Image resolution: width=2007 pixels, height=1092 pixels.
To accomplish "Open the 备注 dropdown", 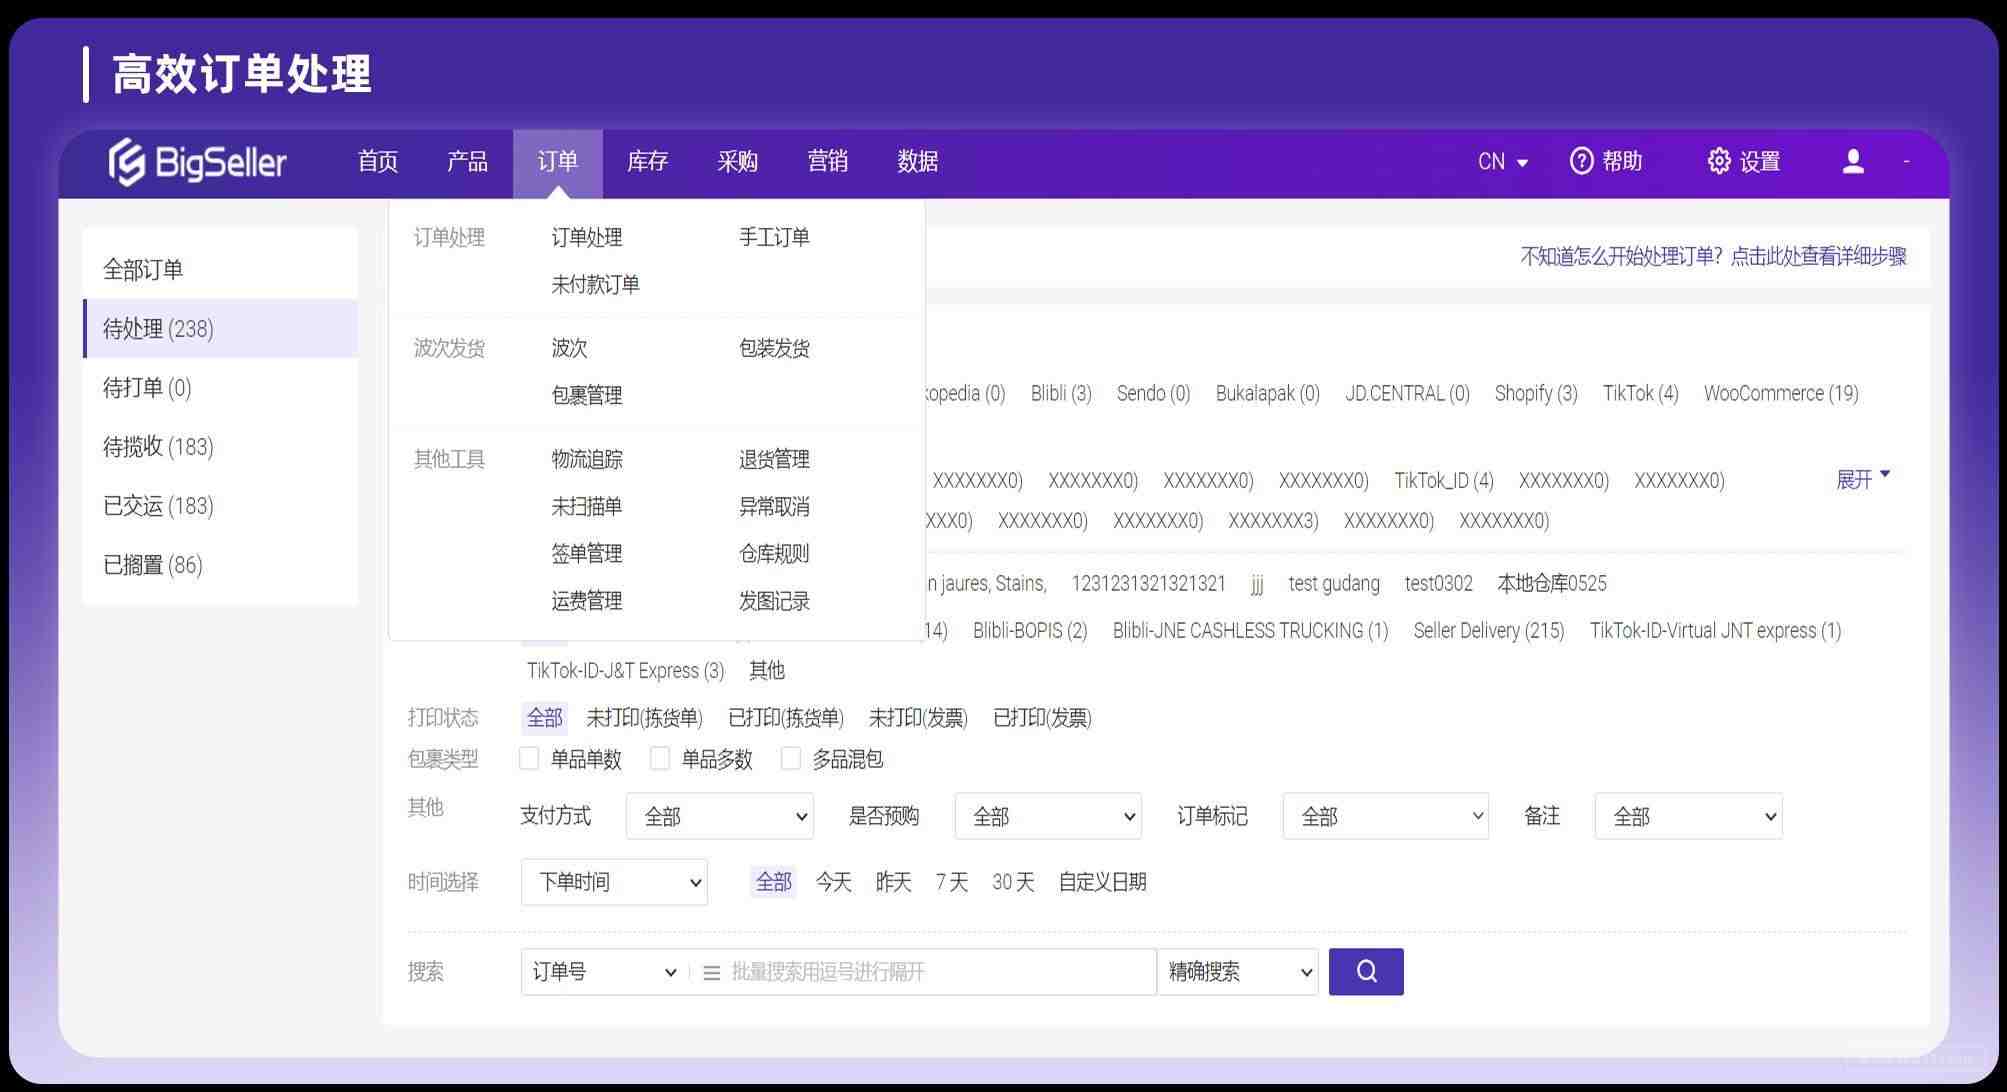I will click(x=1689, y=816).
